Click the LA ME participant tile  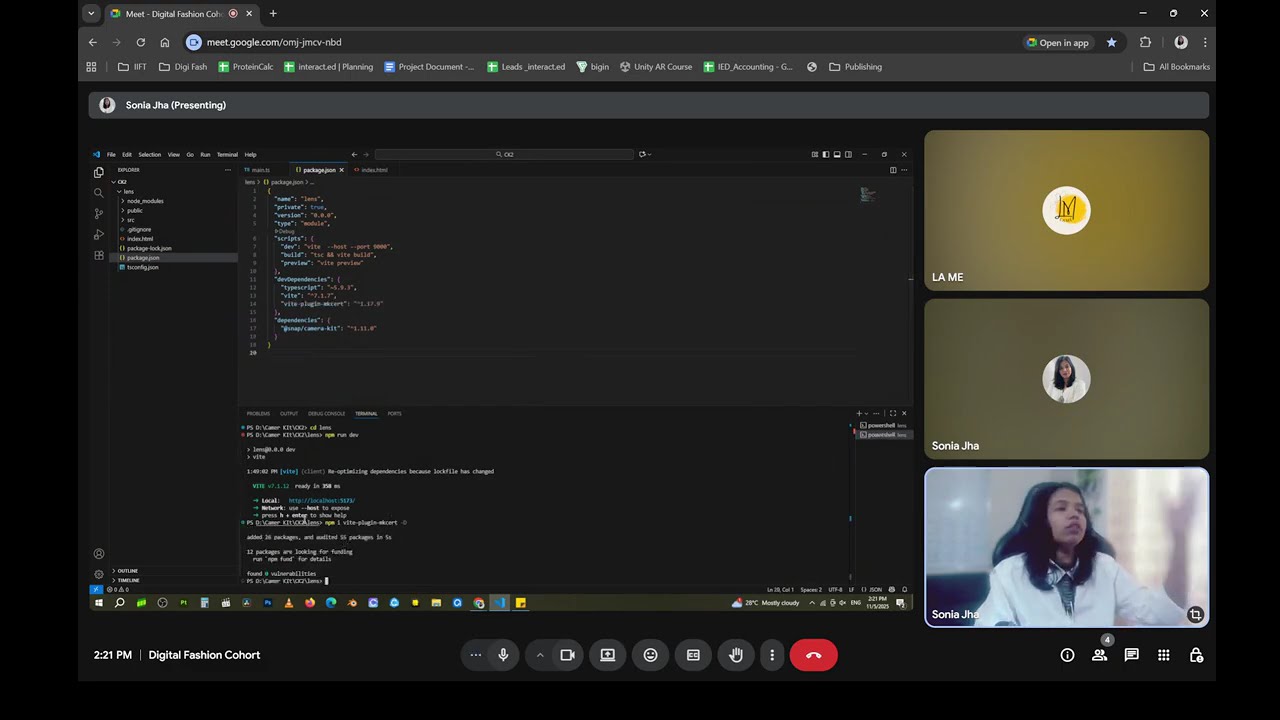coord(1066,210)
